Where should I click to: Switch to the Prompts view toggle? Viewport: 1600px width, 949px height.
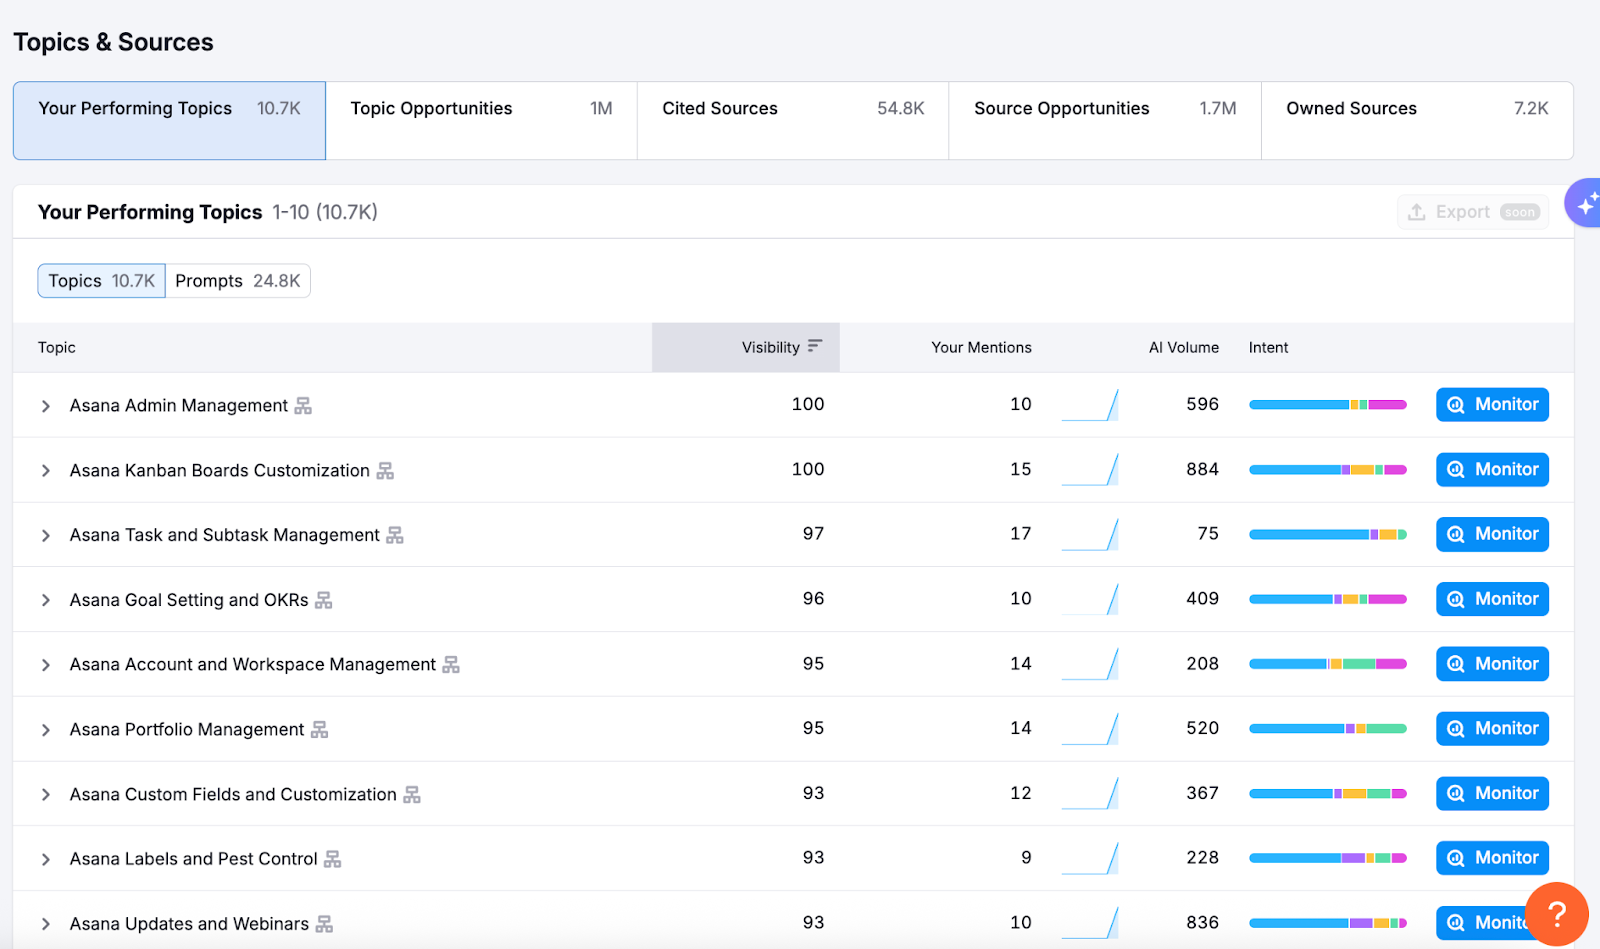point(237,281)
